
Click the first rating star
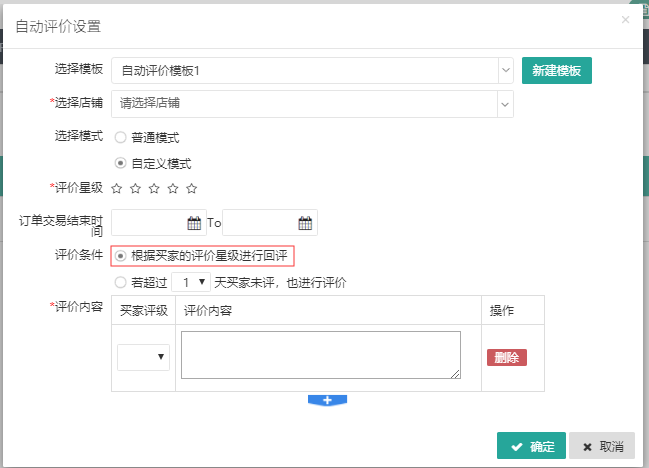117,188
